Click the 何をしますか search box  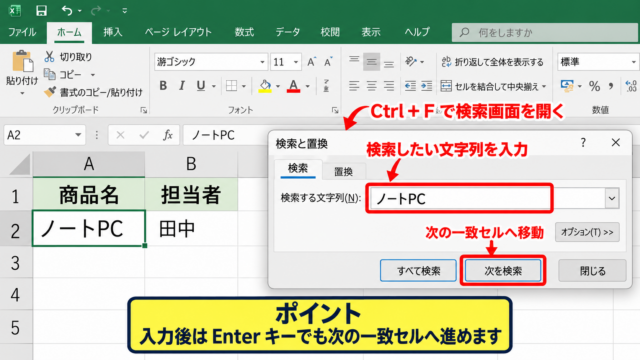pyautogui.click(x=544, y=33)
